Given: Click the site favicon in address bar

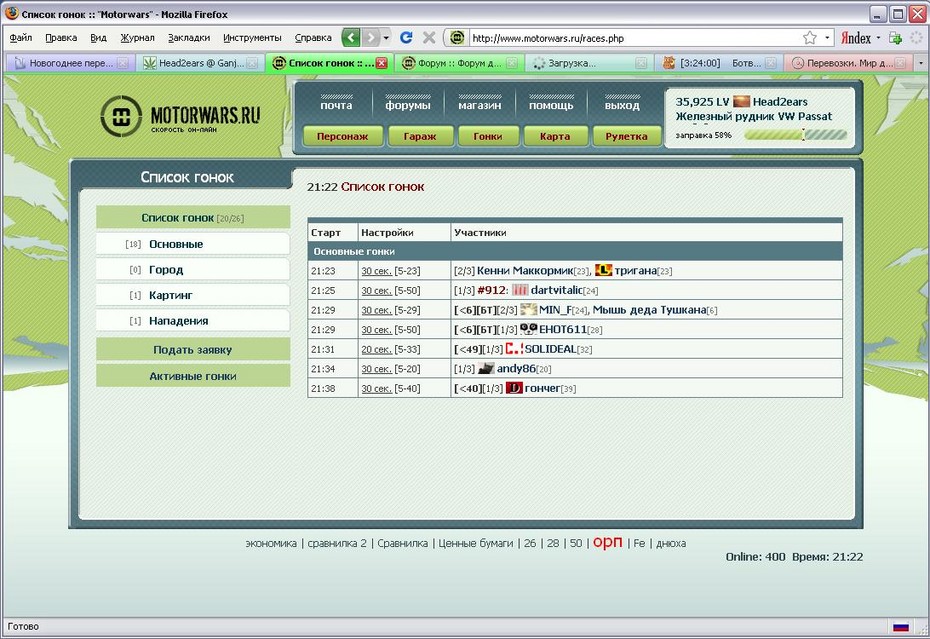Looking at the screenshot, I should point(457,38).
